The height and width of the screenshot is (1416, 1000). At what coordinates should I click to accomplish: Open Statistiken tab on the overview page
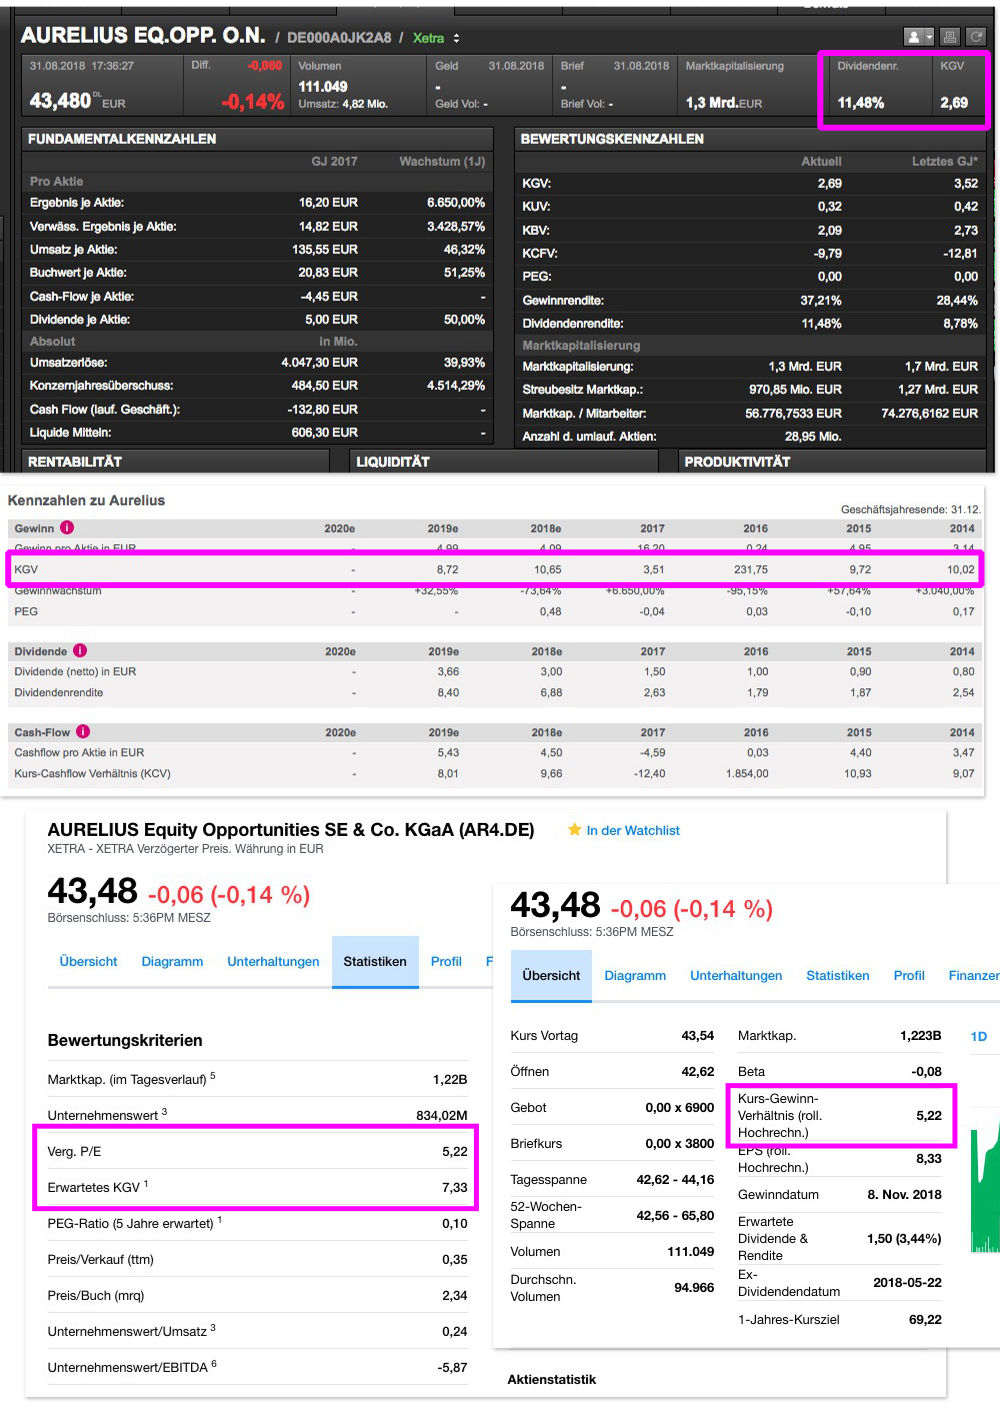838,976
